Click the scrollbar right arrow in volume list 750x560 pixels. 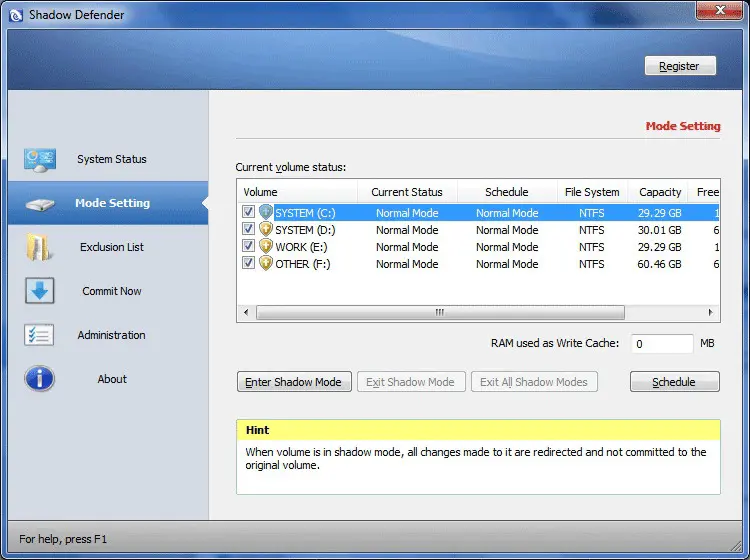[x=711, y=312]
